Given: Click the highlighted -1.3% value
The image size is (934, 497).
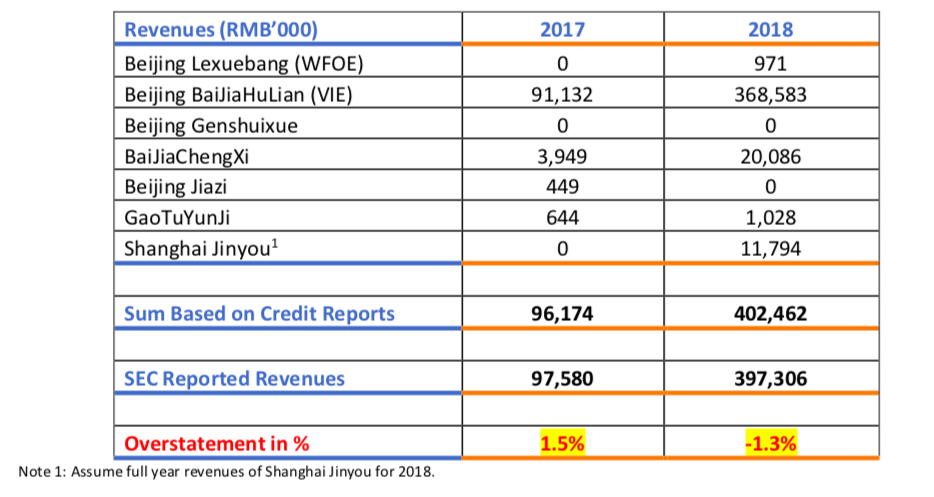Looking at the screenshot, I should point(771,443).
